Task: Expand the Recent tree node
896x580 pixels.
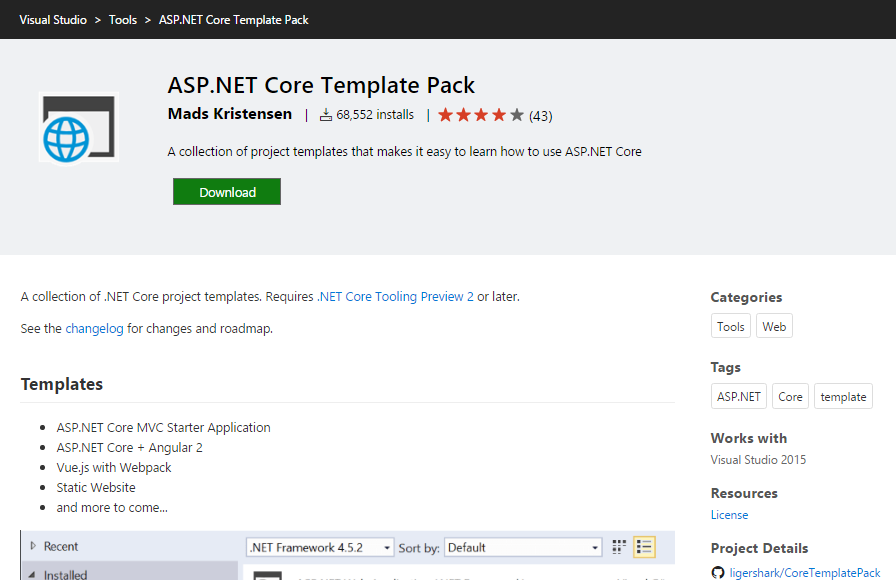Action: [x=33, y=546]
